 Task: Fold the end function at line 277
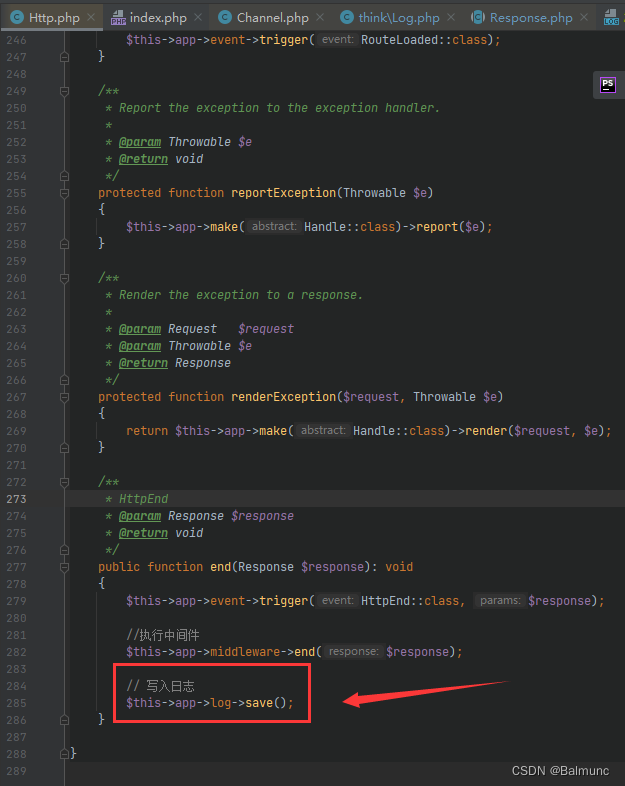pyautogui.click(x=64, y=567)
